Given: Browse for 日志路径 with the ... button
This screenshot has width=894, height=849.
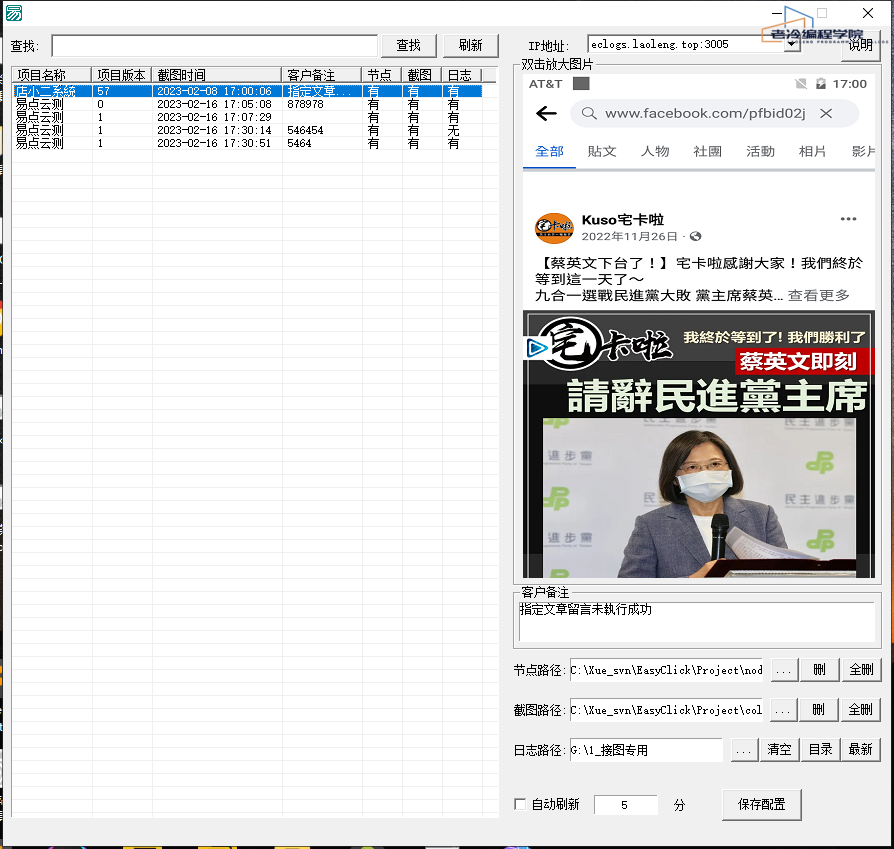Looking at the screenshot, I should tap(743, 750).
